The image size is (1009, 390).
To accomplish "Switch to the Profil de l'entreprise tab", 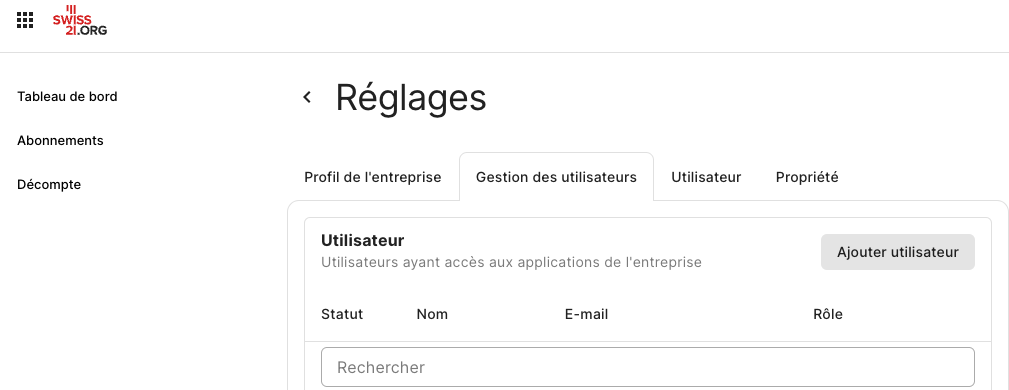I will pyautogui.click(x=373, y=177).
